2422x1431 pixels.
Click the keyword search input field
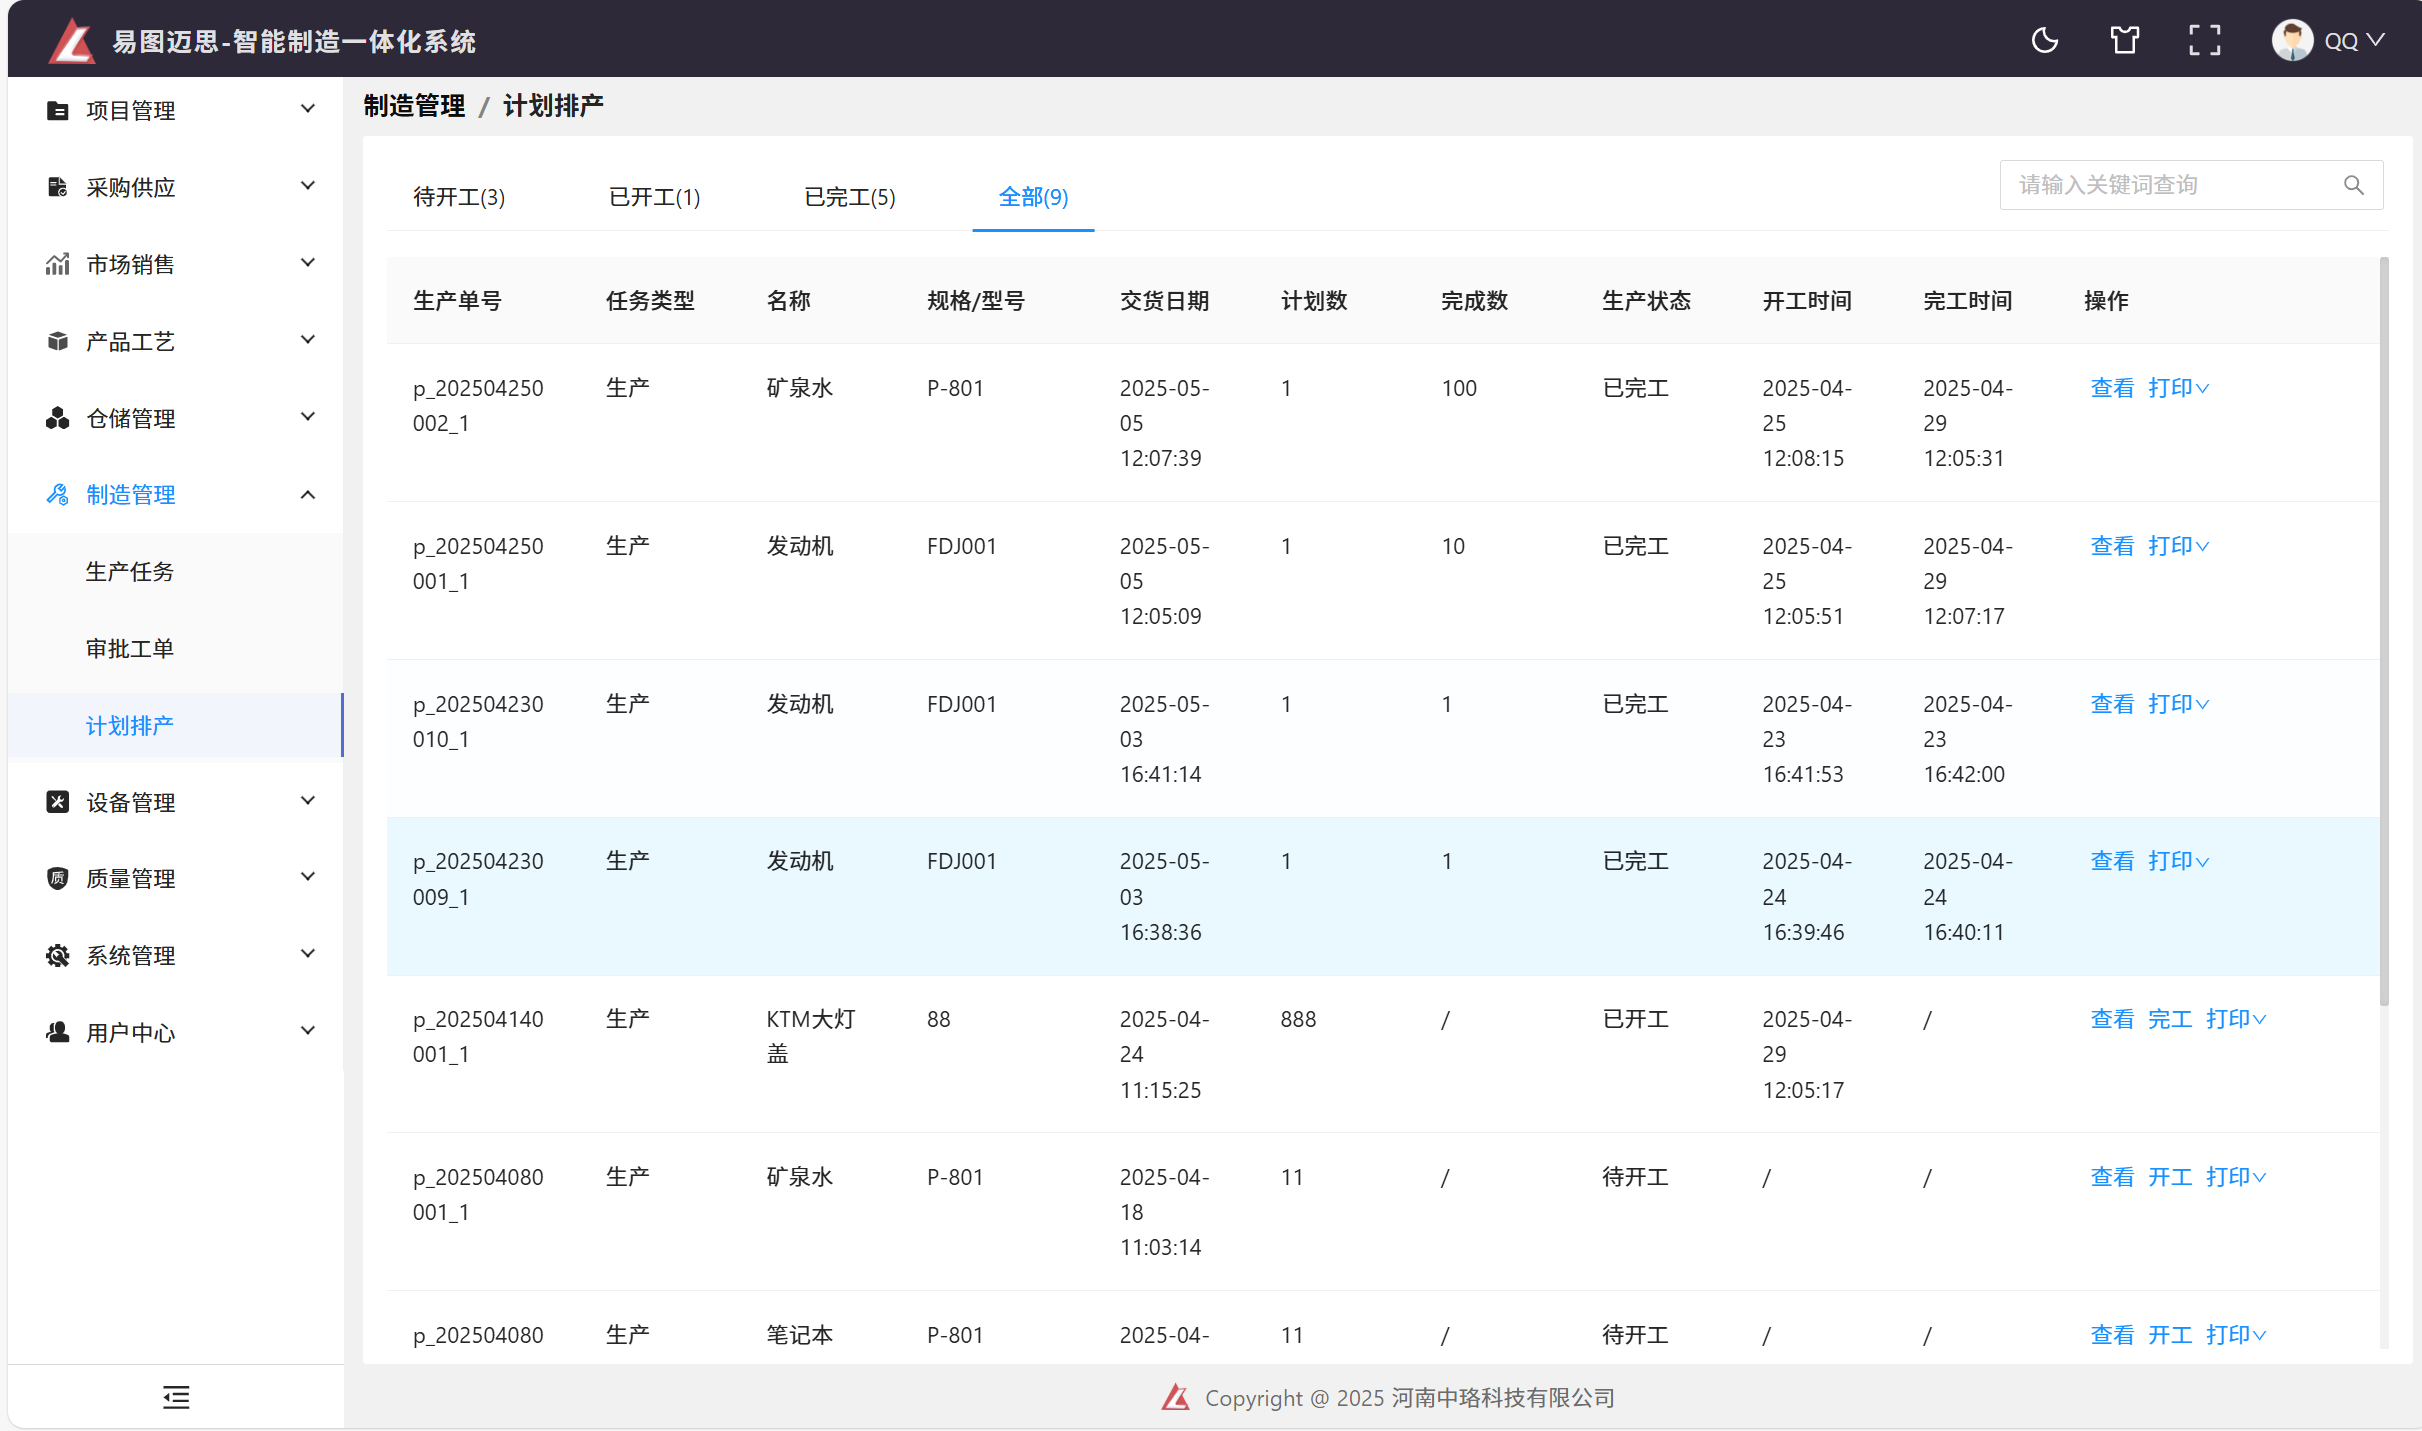coord(2191,185)
